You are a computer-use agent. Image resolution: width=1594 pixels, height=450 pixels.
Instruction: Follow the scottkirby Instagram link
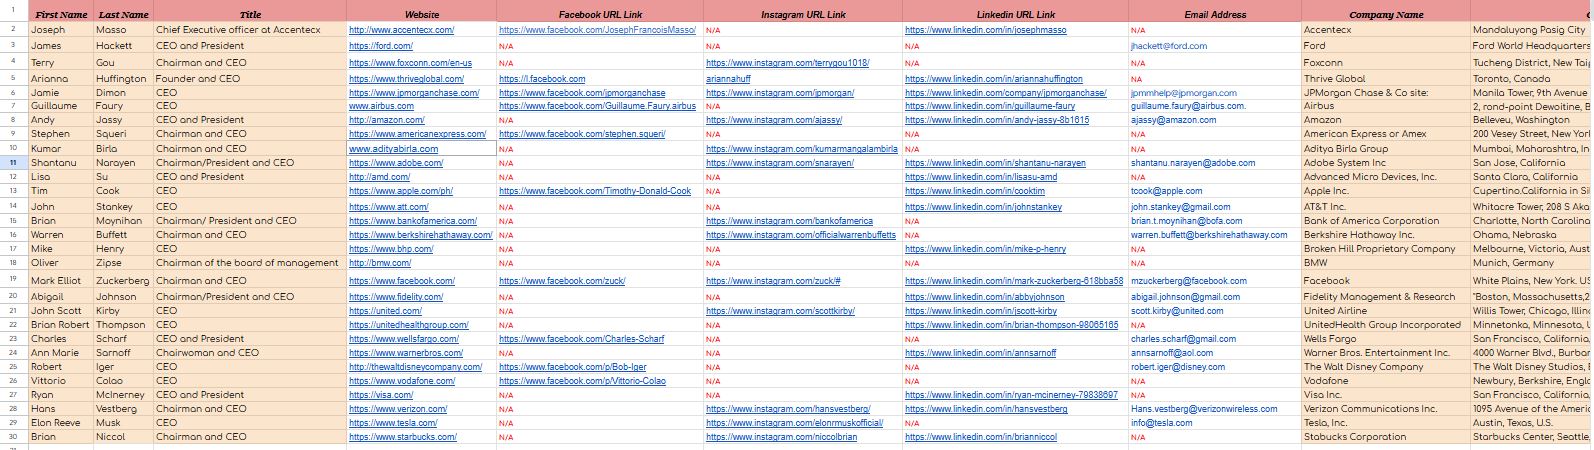780,311
